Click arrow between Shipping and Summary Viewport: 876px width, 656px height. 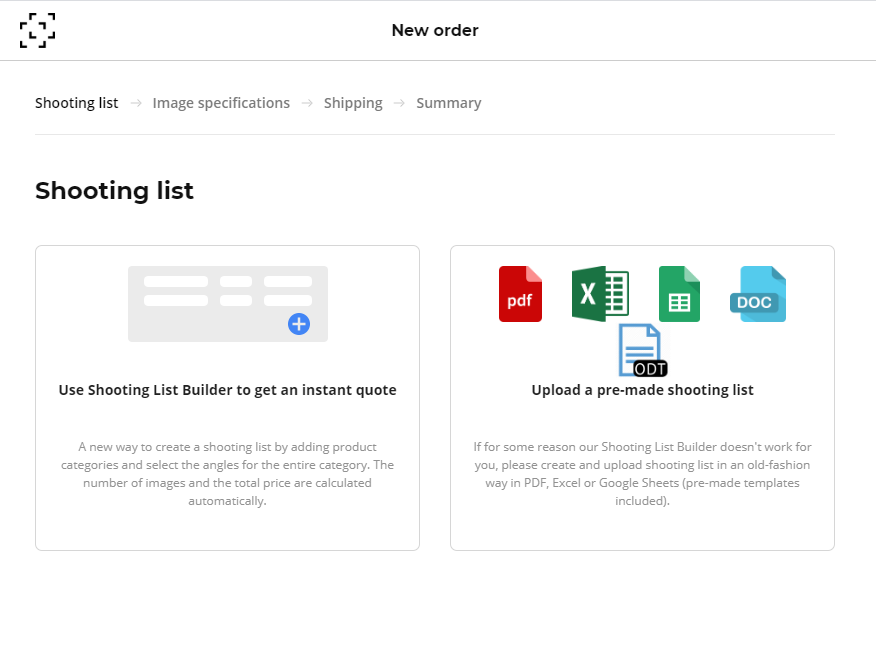(x=400, y=103)
